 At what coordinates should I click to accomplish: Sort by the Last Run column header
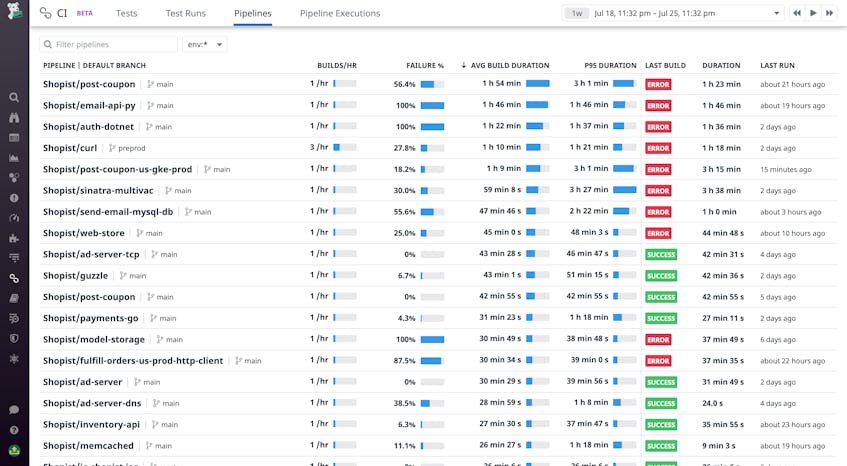pyautogui.click(x=777, y=65)
